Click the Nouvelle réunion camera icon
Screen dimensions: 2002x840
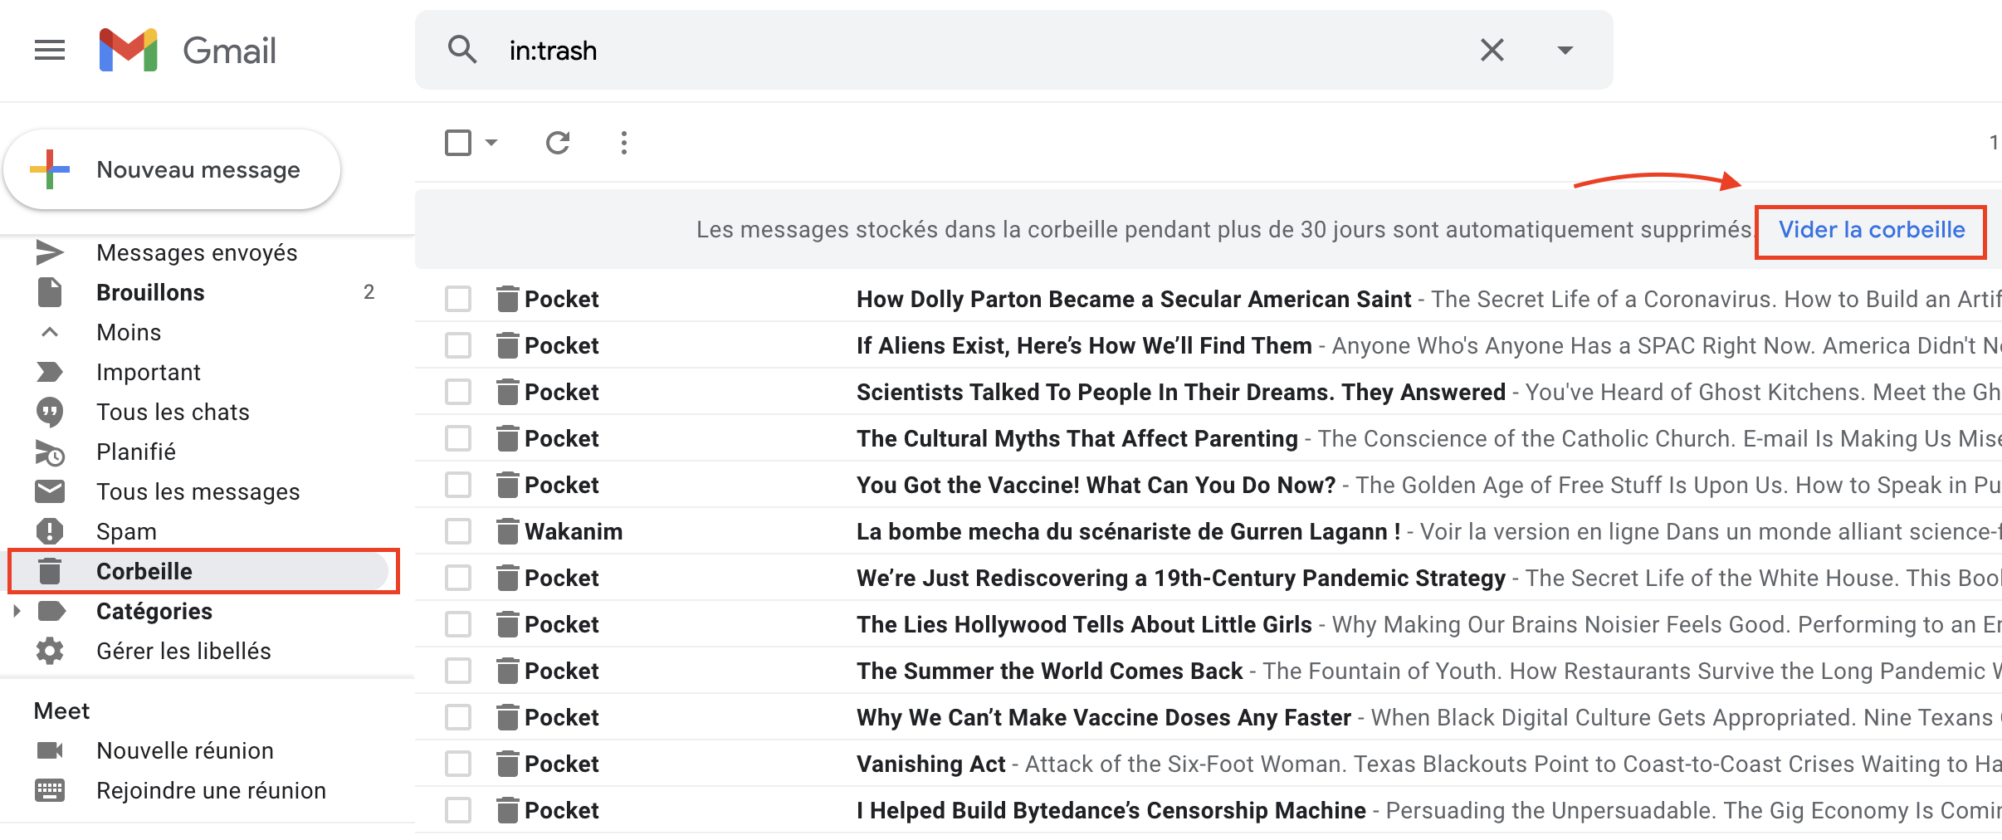click(50, 750)
